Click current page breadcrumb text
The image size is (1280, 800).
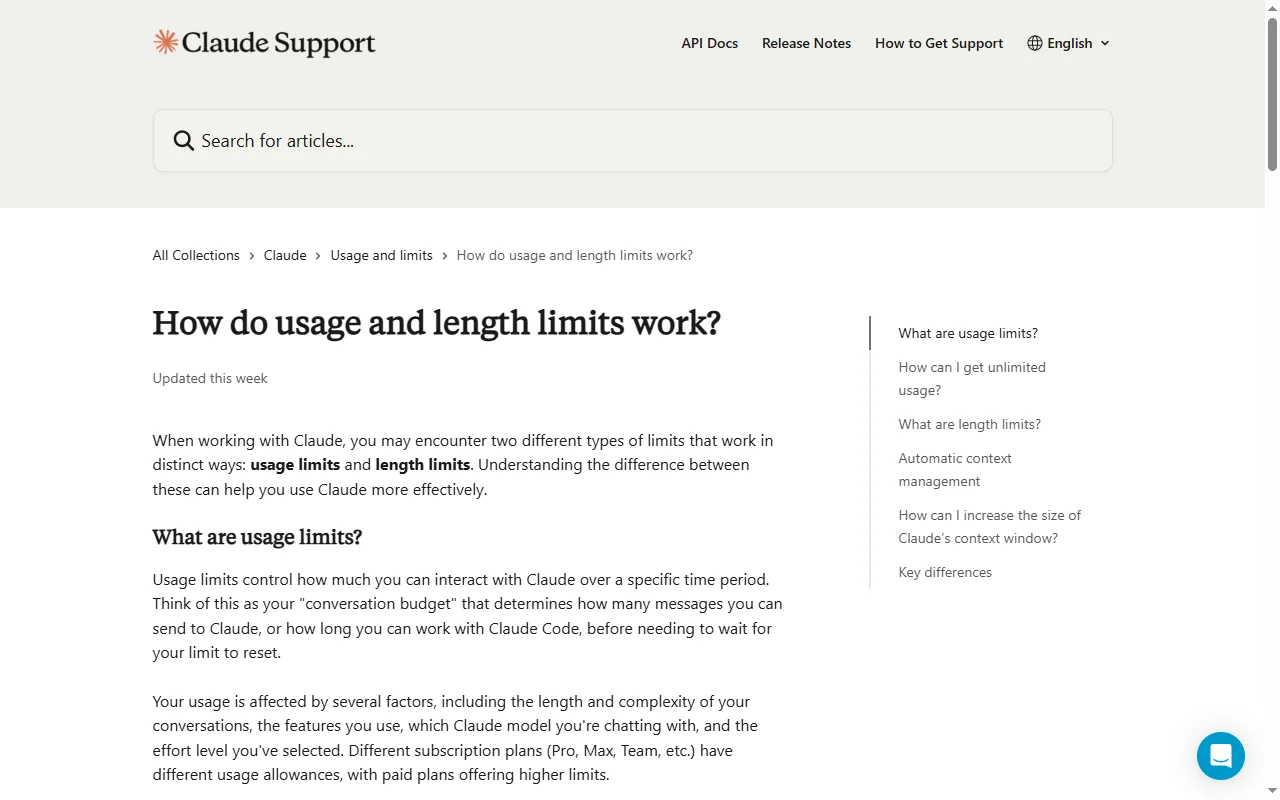tap(575, 255)
